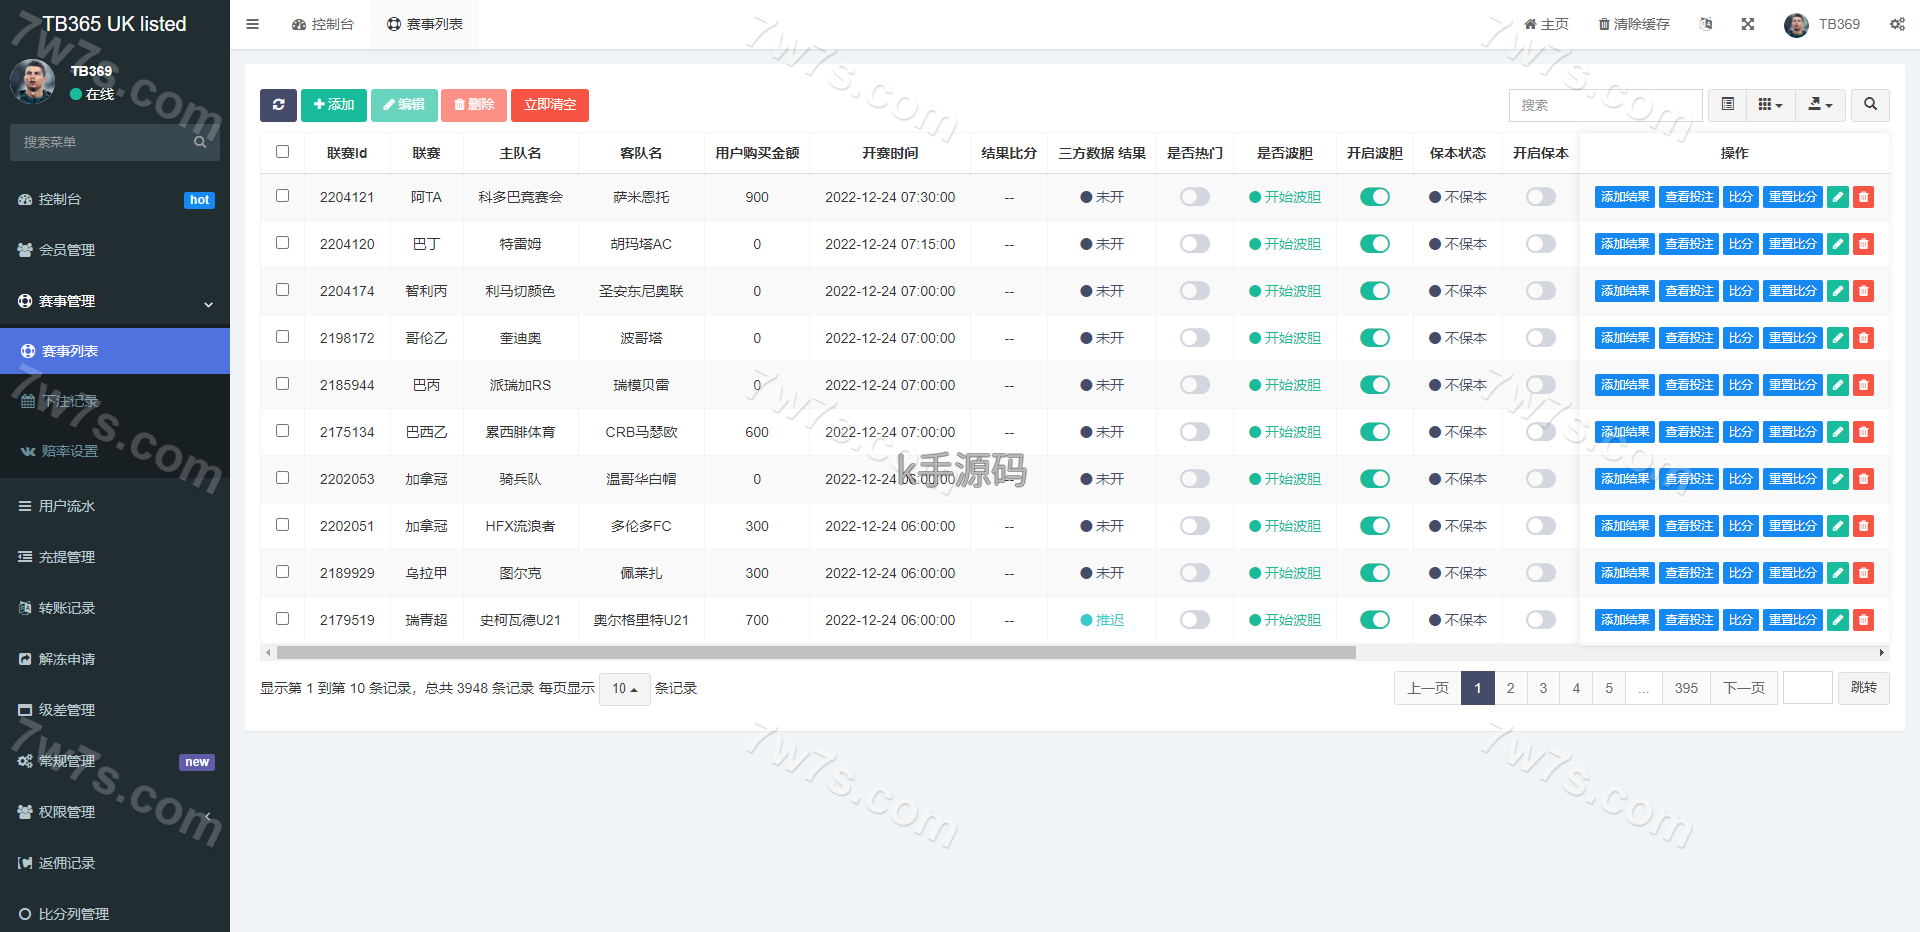
Task: Click green edit icon for row 2204121
Action: tap(1838, 197)
